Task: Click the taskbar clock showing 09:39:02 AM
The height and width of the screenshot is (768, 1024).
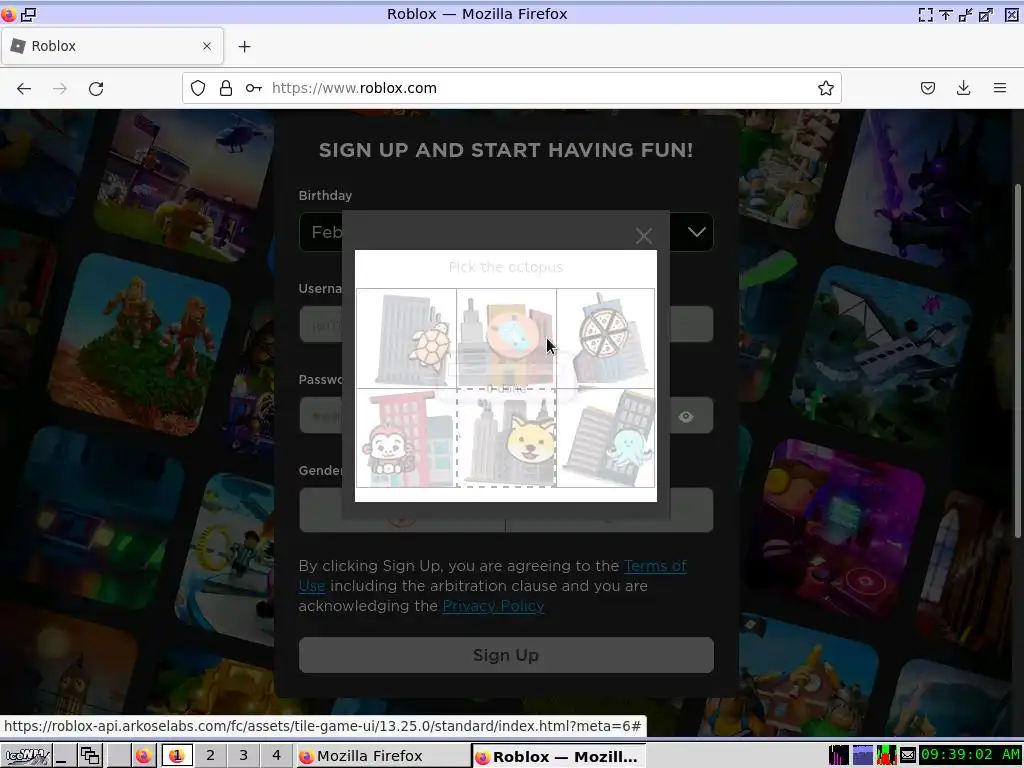Action: tap(970, 755)
